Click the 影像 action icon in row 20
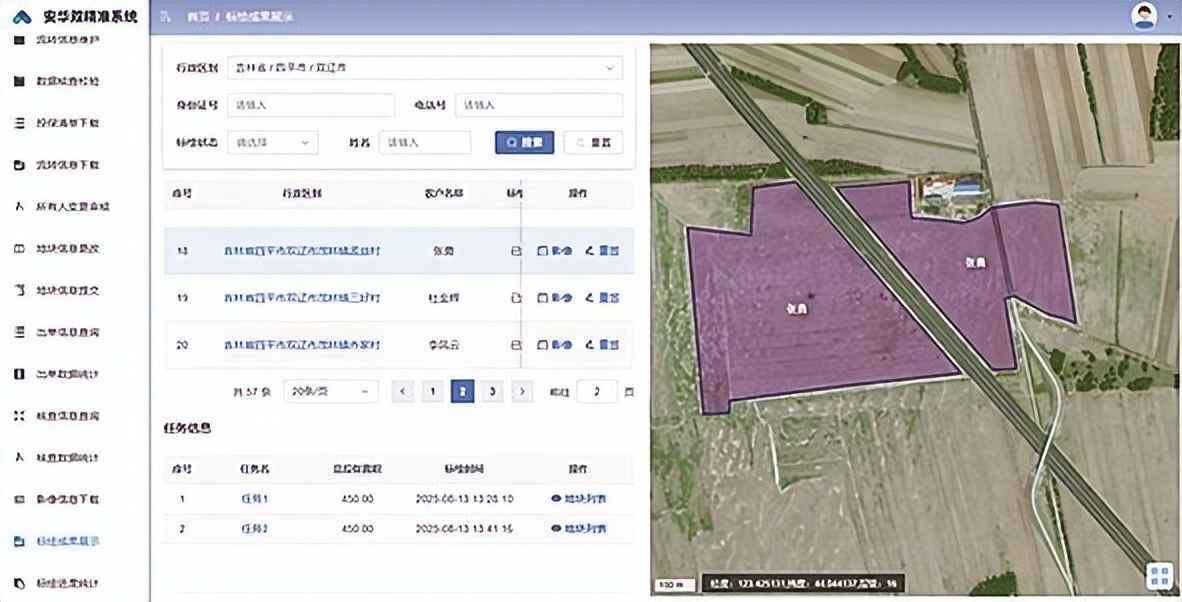 pos(542,345)
